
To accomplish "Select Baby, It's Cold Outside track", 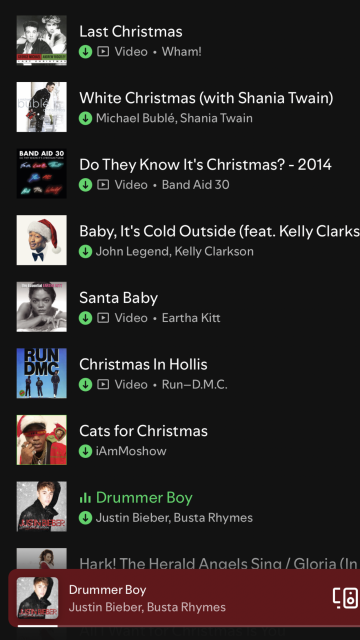I will (180, 240).
